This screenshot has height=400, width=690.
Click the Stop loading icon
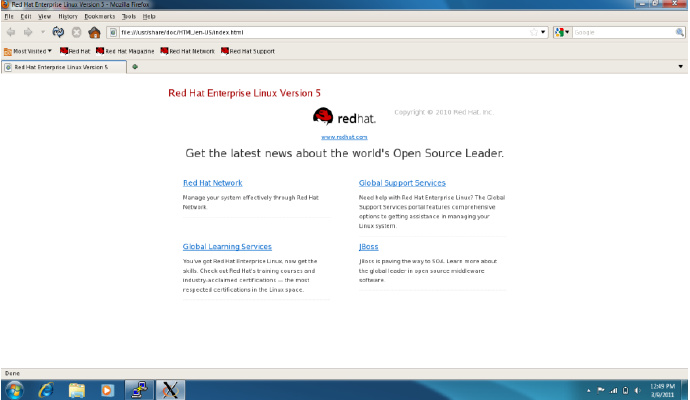[x=77, y=32]
